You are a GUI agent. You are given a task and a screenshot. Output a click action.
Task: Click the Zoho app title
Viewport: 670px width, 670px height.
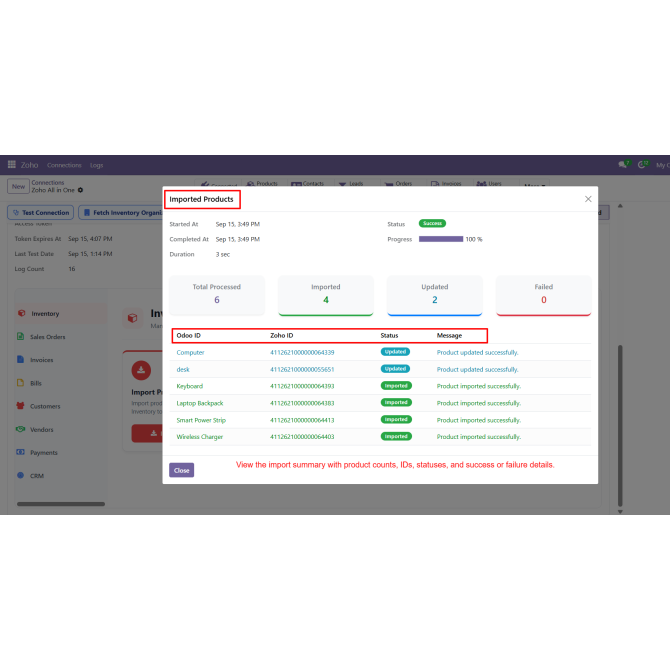[x=29, y=165]
